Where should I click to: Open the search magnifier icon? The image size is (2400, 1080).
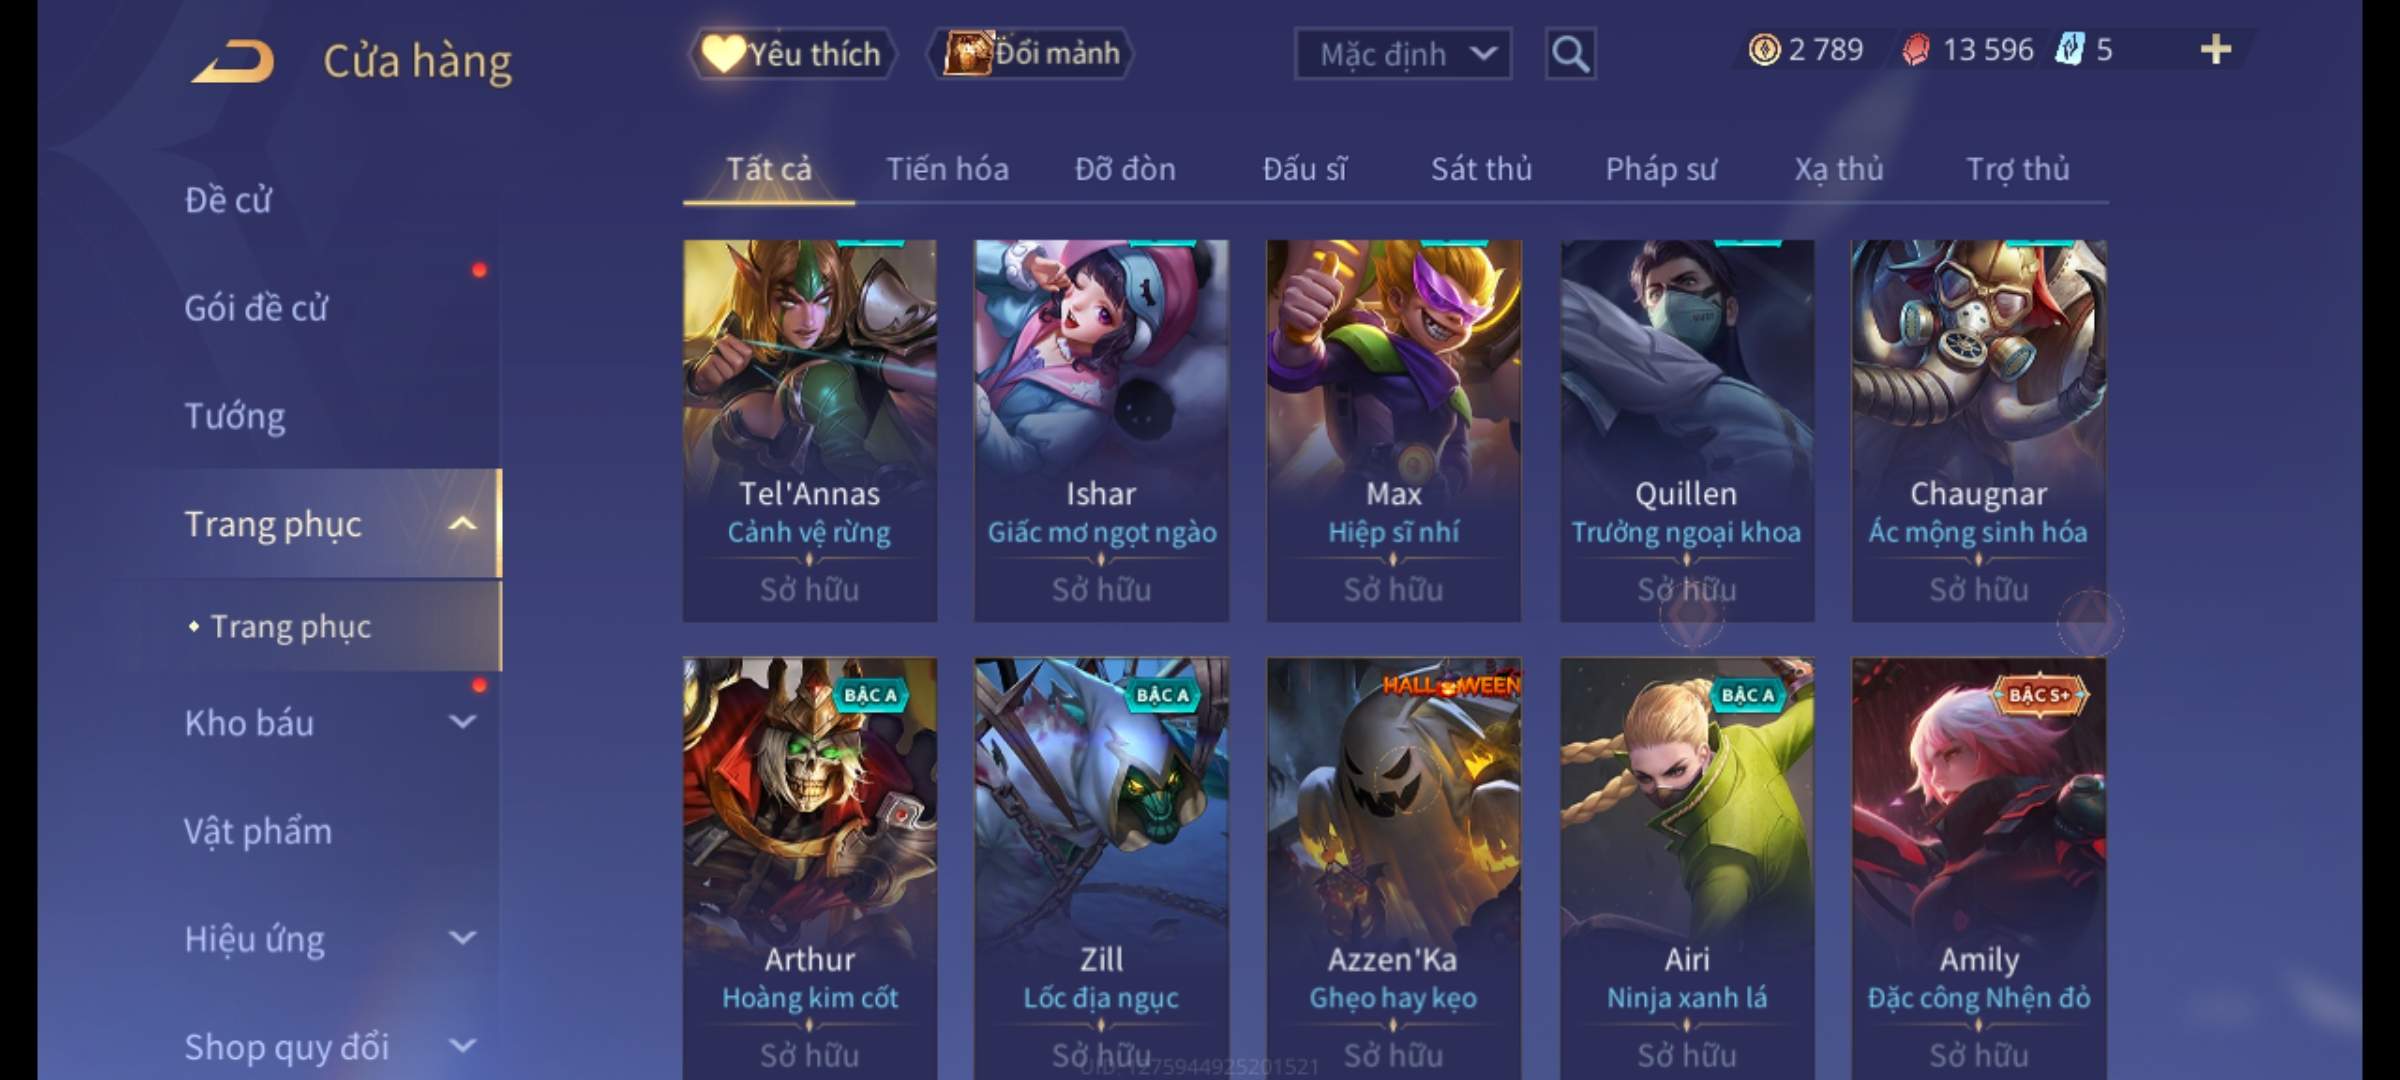pos(1570,53)
